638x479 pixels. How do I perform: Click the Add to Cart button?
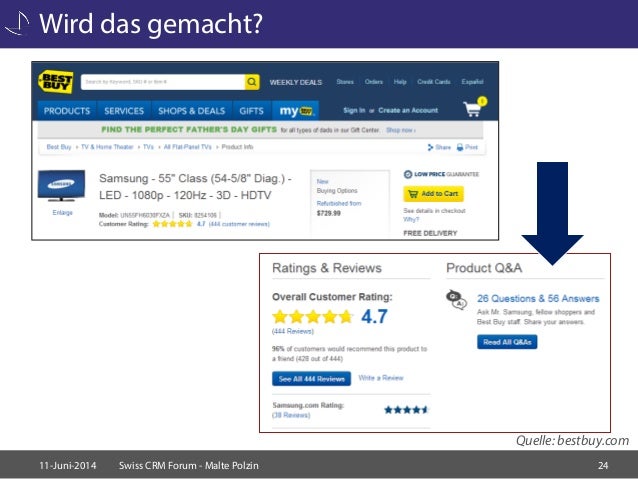[x=433, y=194]
